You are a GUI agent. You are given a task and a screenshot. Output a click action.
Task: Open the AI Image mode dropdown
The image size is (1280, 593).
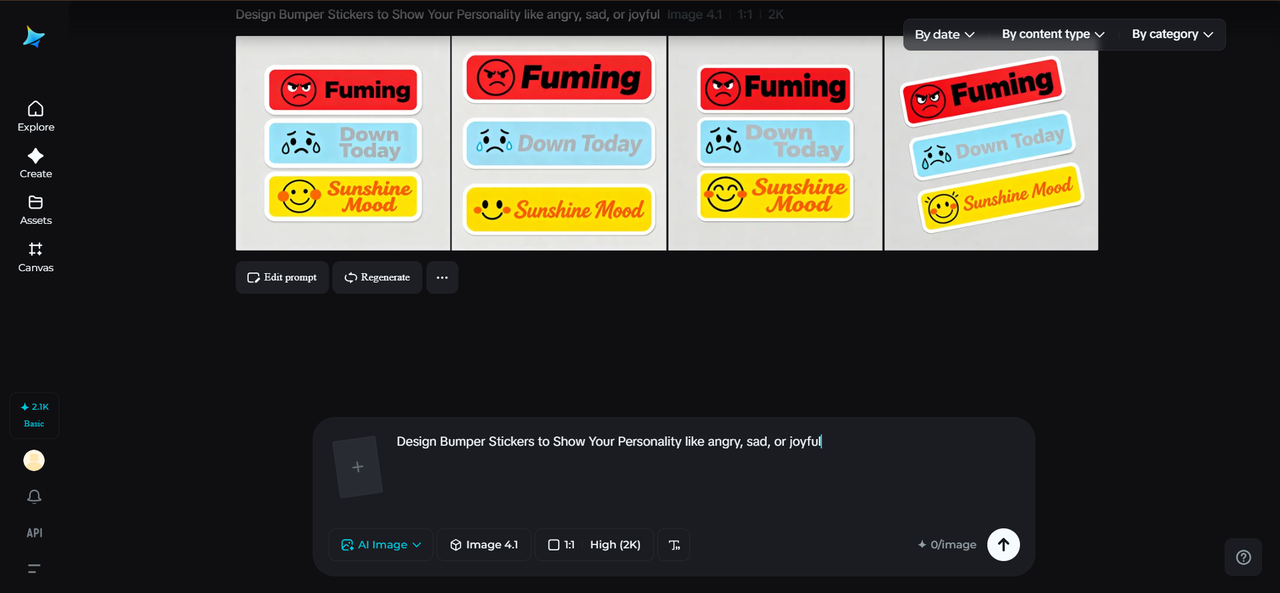(381, 545)
